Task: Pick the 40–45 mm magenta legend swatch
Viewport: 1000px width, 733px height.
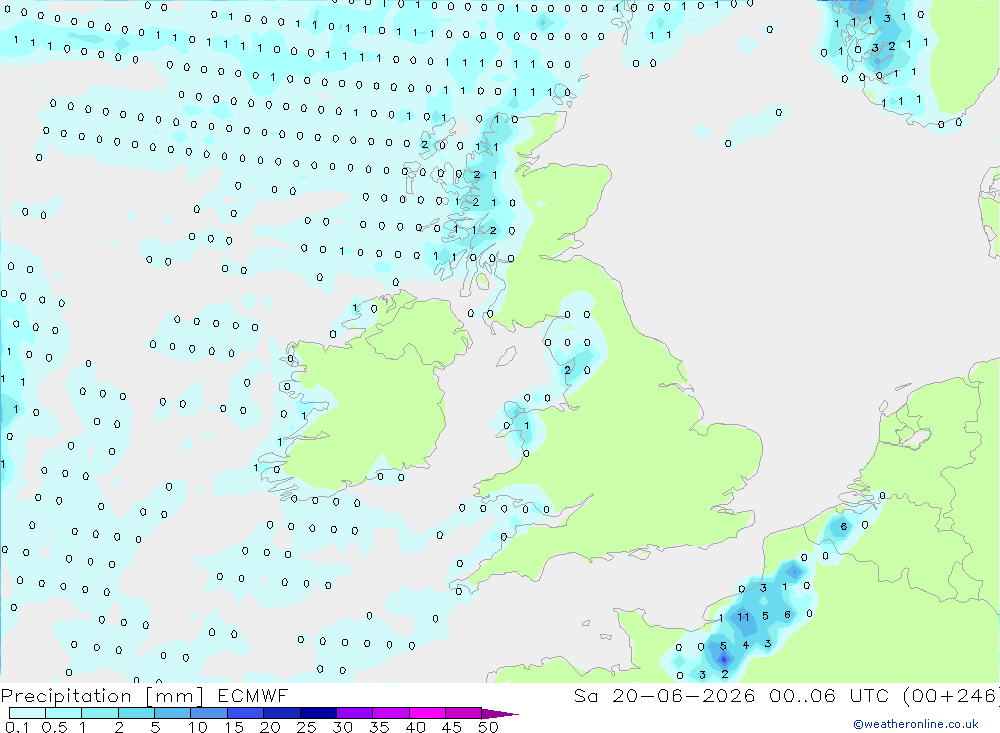Action: [x=427, y=713]
